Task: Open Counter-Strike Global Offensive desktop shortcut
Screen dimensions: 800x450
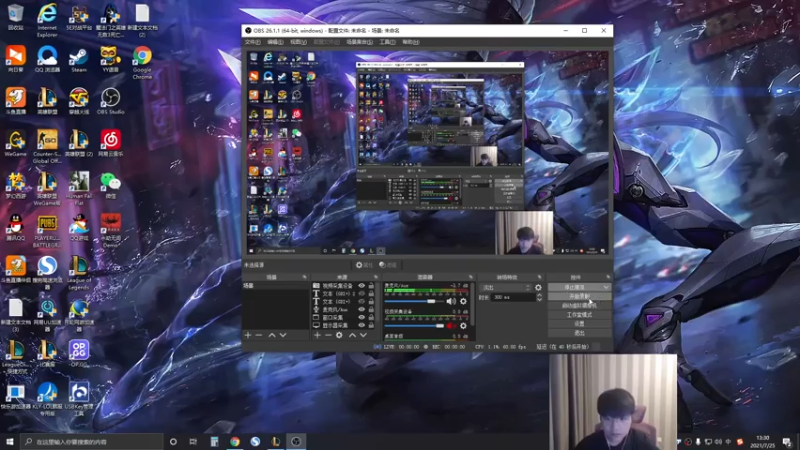Action: (x=47, y=146)
